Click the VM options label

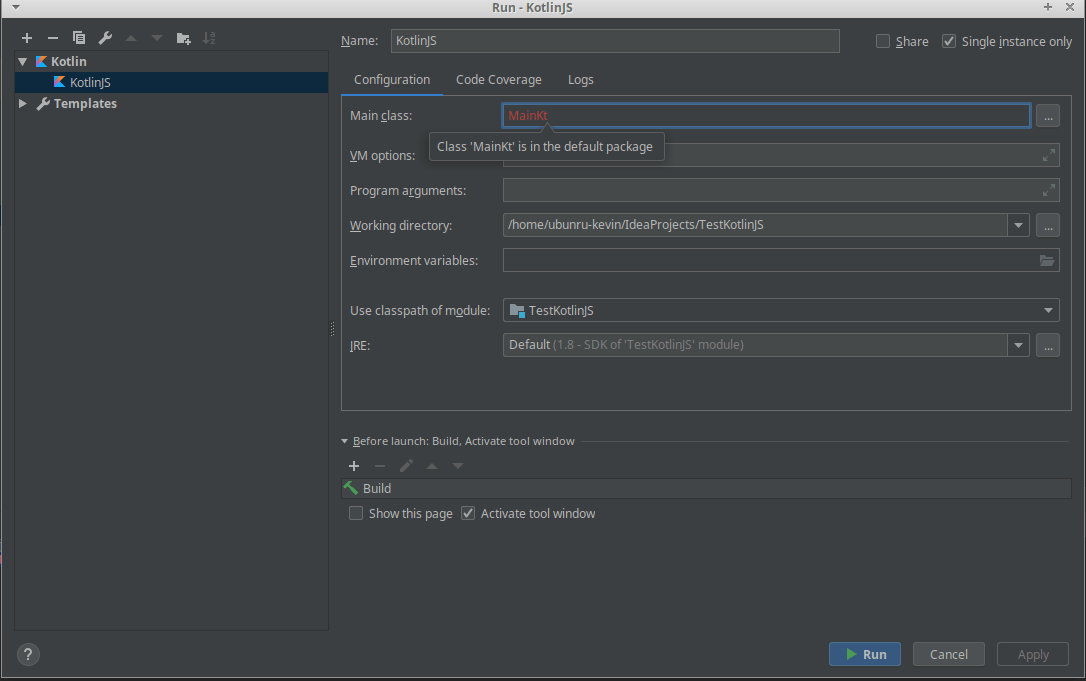[x=382, y=156]
